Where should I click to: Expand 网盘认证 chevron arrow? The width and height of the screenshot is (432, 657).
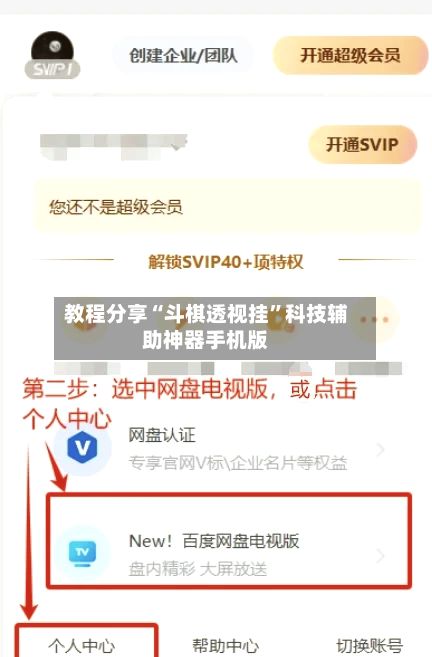[x=380, y=450]
